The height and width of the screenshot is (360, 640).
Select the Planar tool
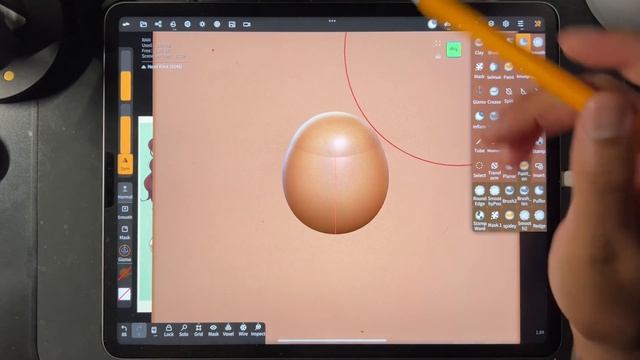pyautogui.click(x=509, y=170)
